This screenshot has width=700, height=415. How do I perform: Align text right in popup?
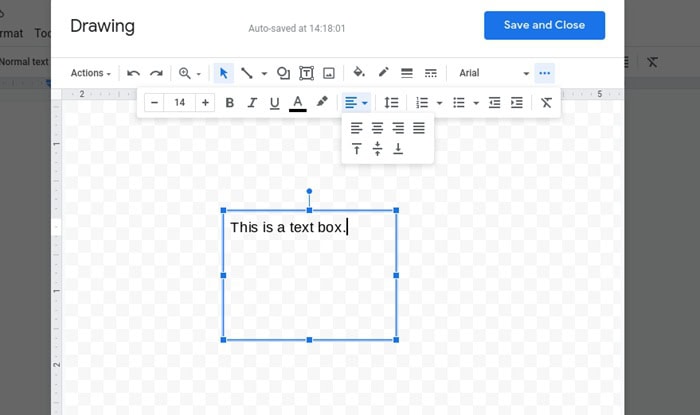398,129
